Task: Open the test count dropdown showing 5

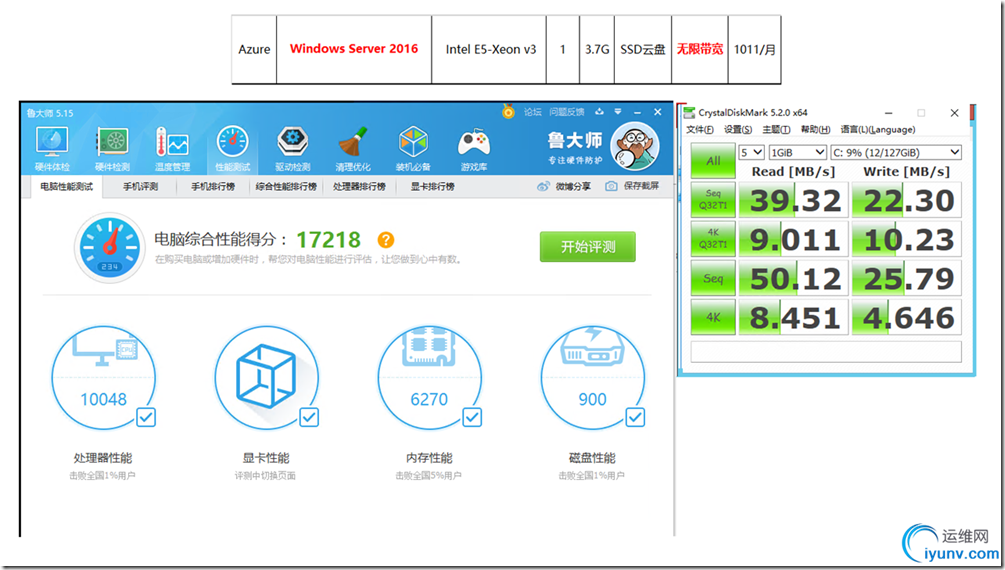Action: click(751, 152)
